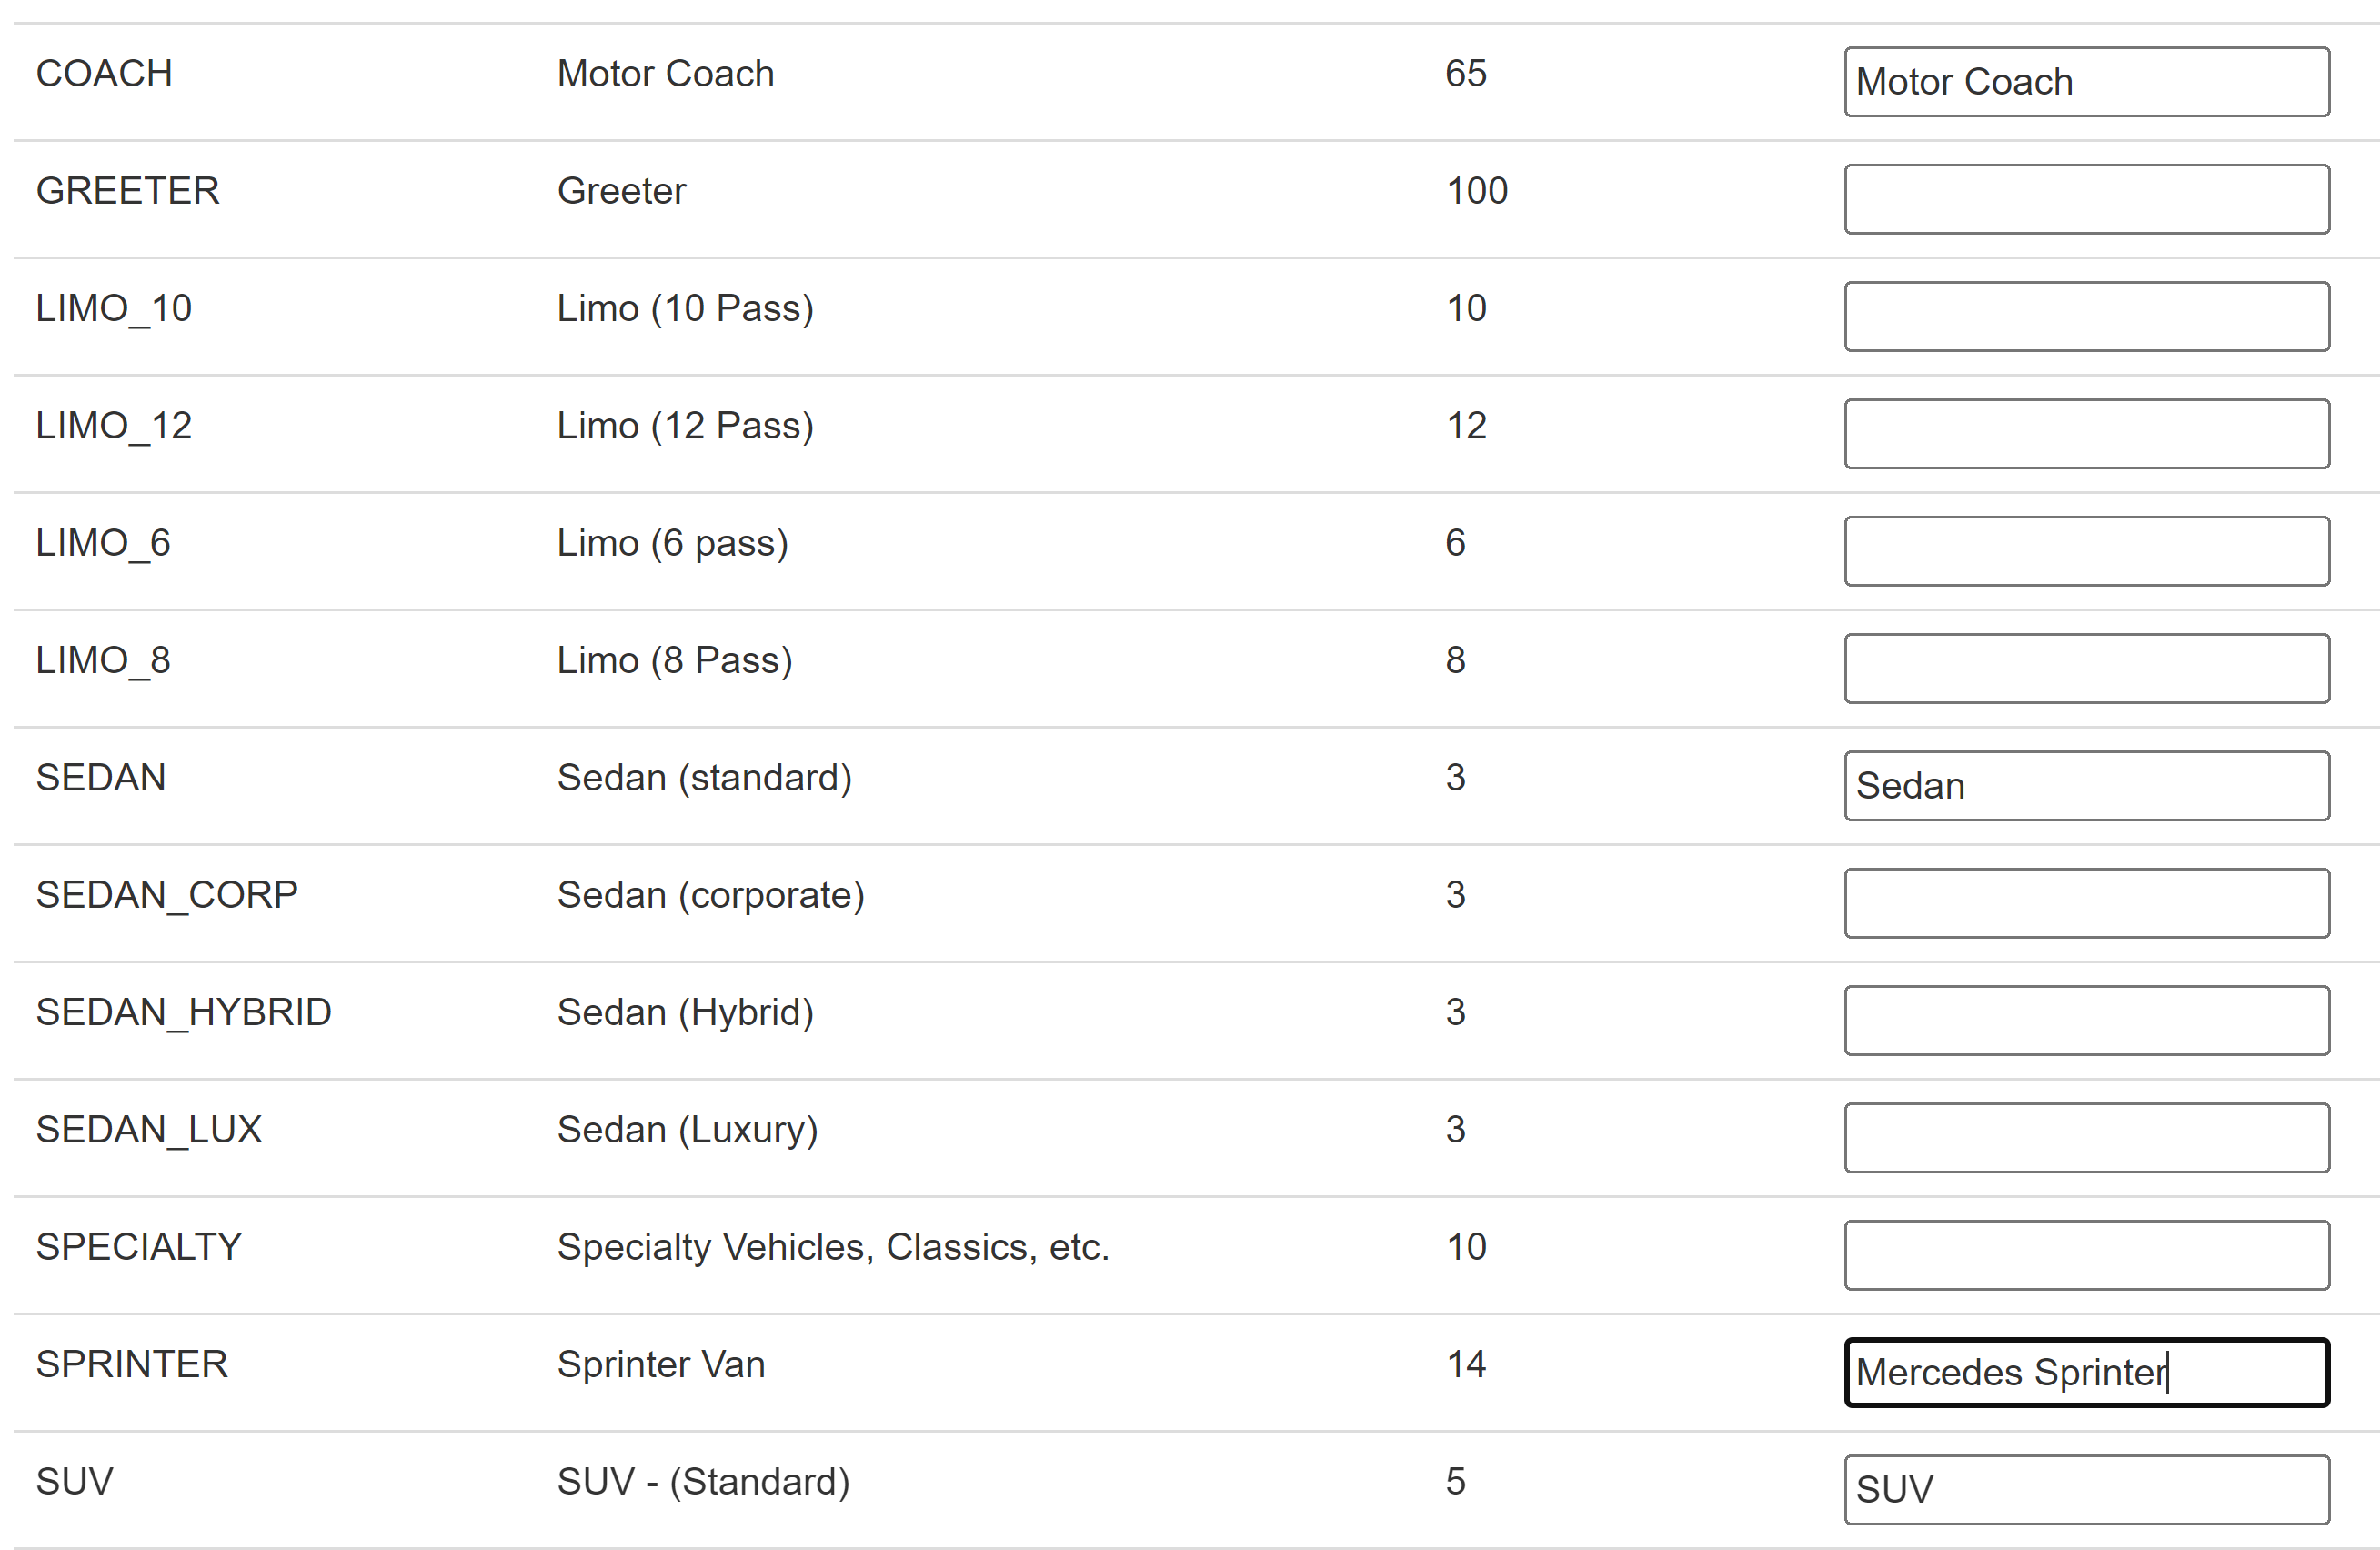This screenshot has height=1550, width=2380.
Task: Click the COACH code cell
Action: click(x=104, y=74)
